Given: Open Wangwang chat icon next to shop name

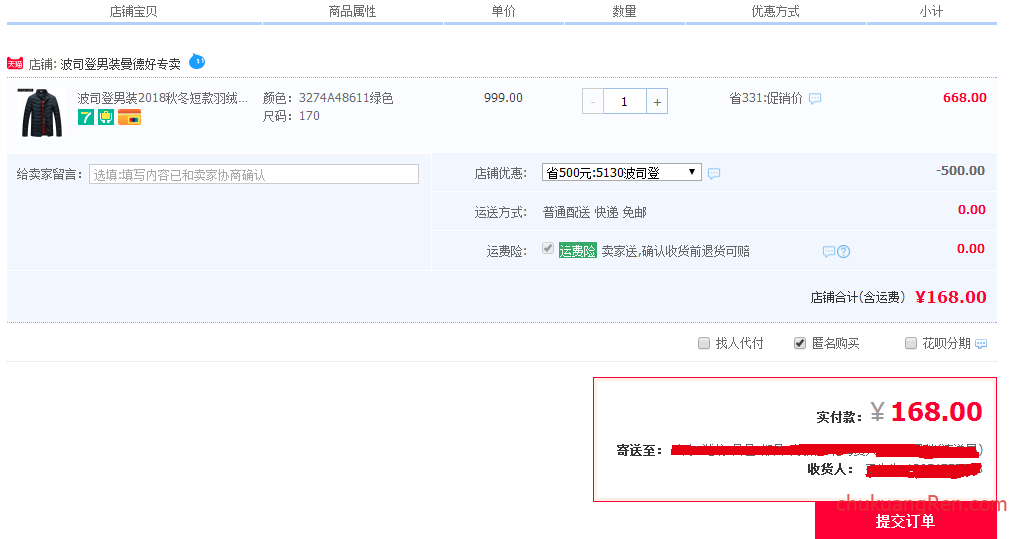Looking at the screenshot, I should pos(197,61).
